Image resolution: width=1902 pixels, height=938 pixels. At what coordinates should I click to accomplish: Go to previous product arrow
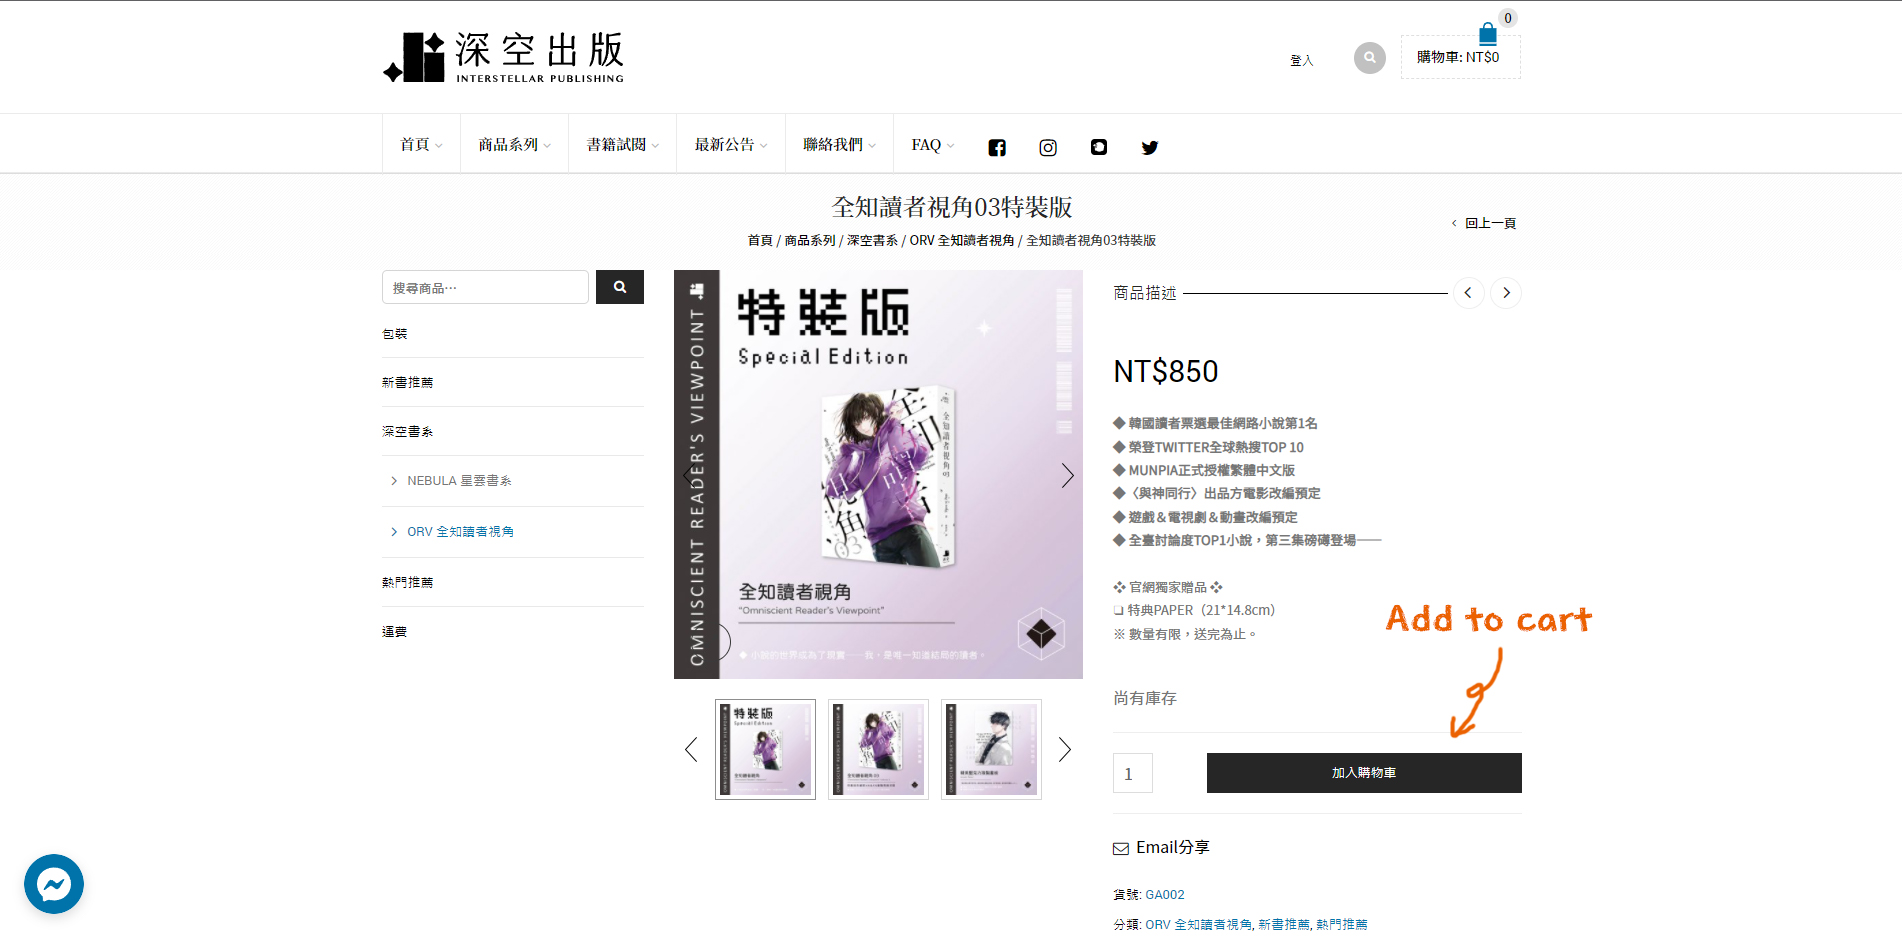pos(1468,293)
